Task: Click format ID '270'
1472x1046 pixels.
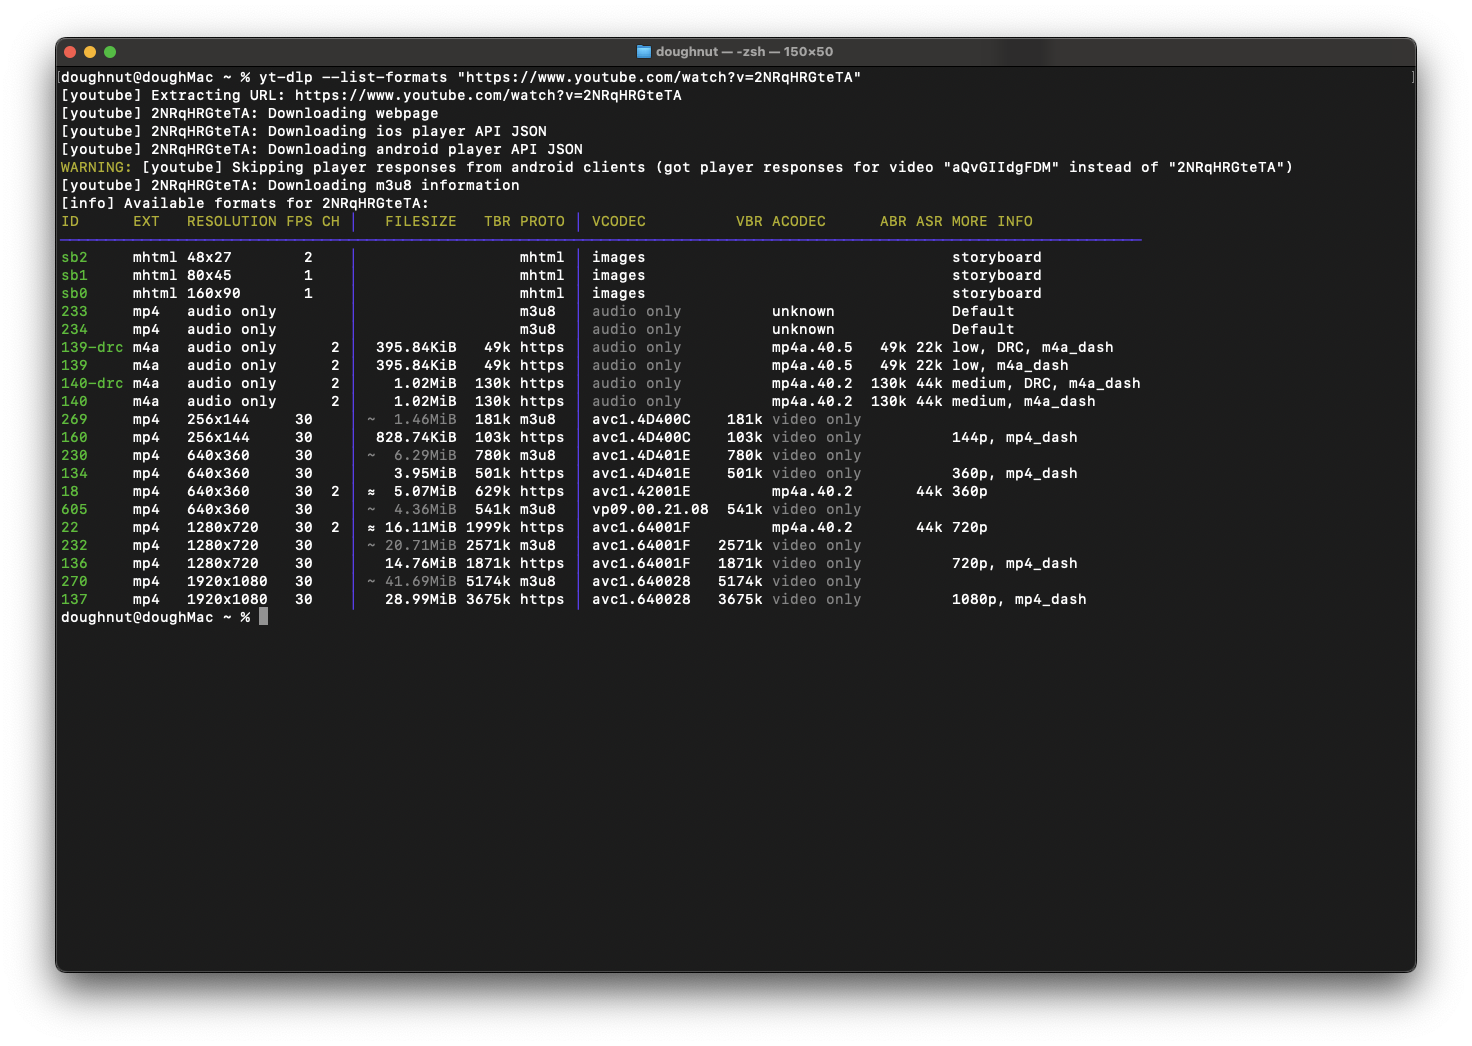Action: pos(74,581)
